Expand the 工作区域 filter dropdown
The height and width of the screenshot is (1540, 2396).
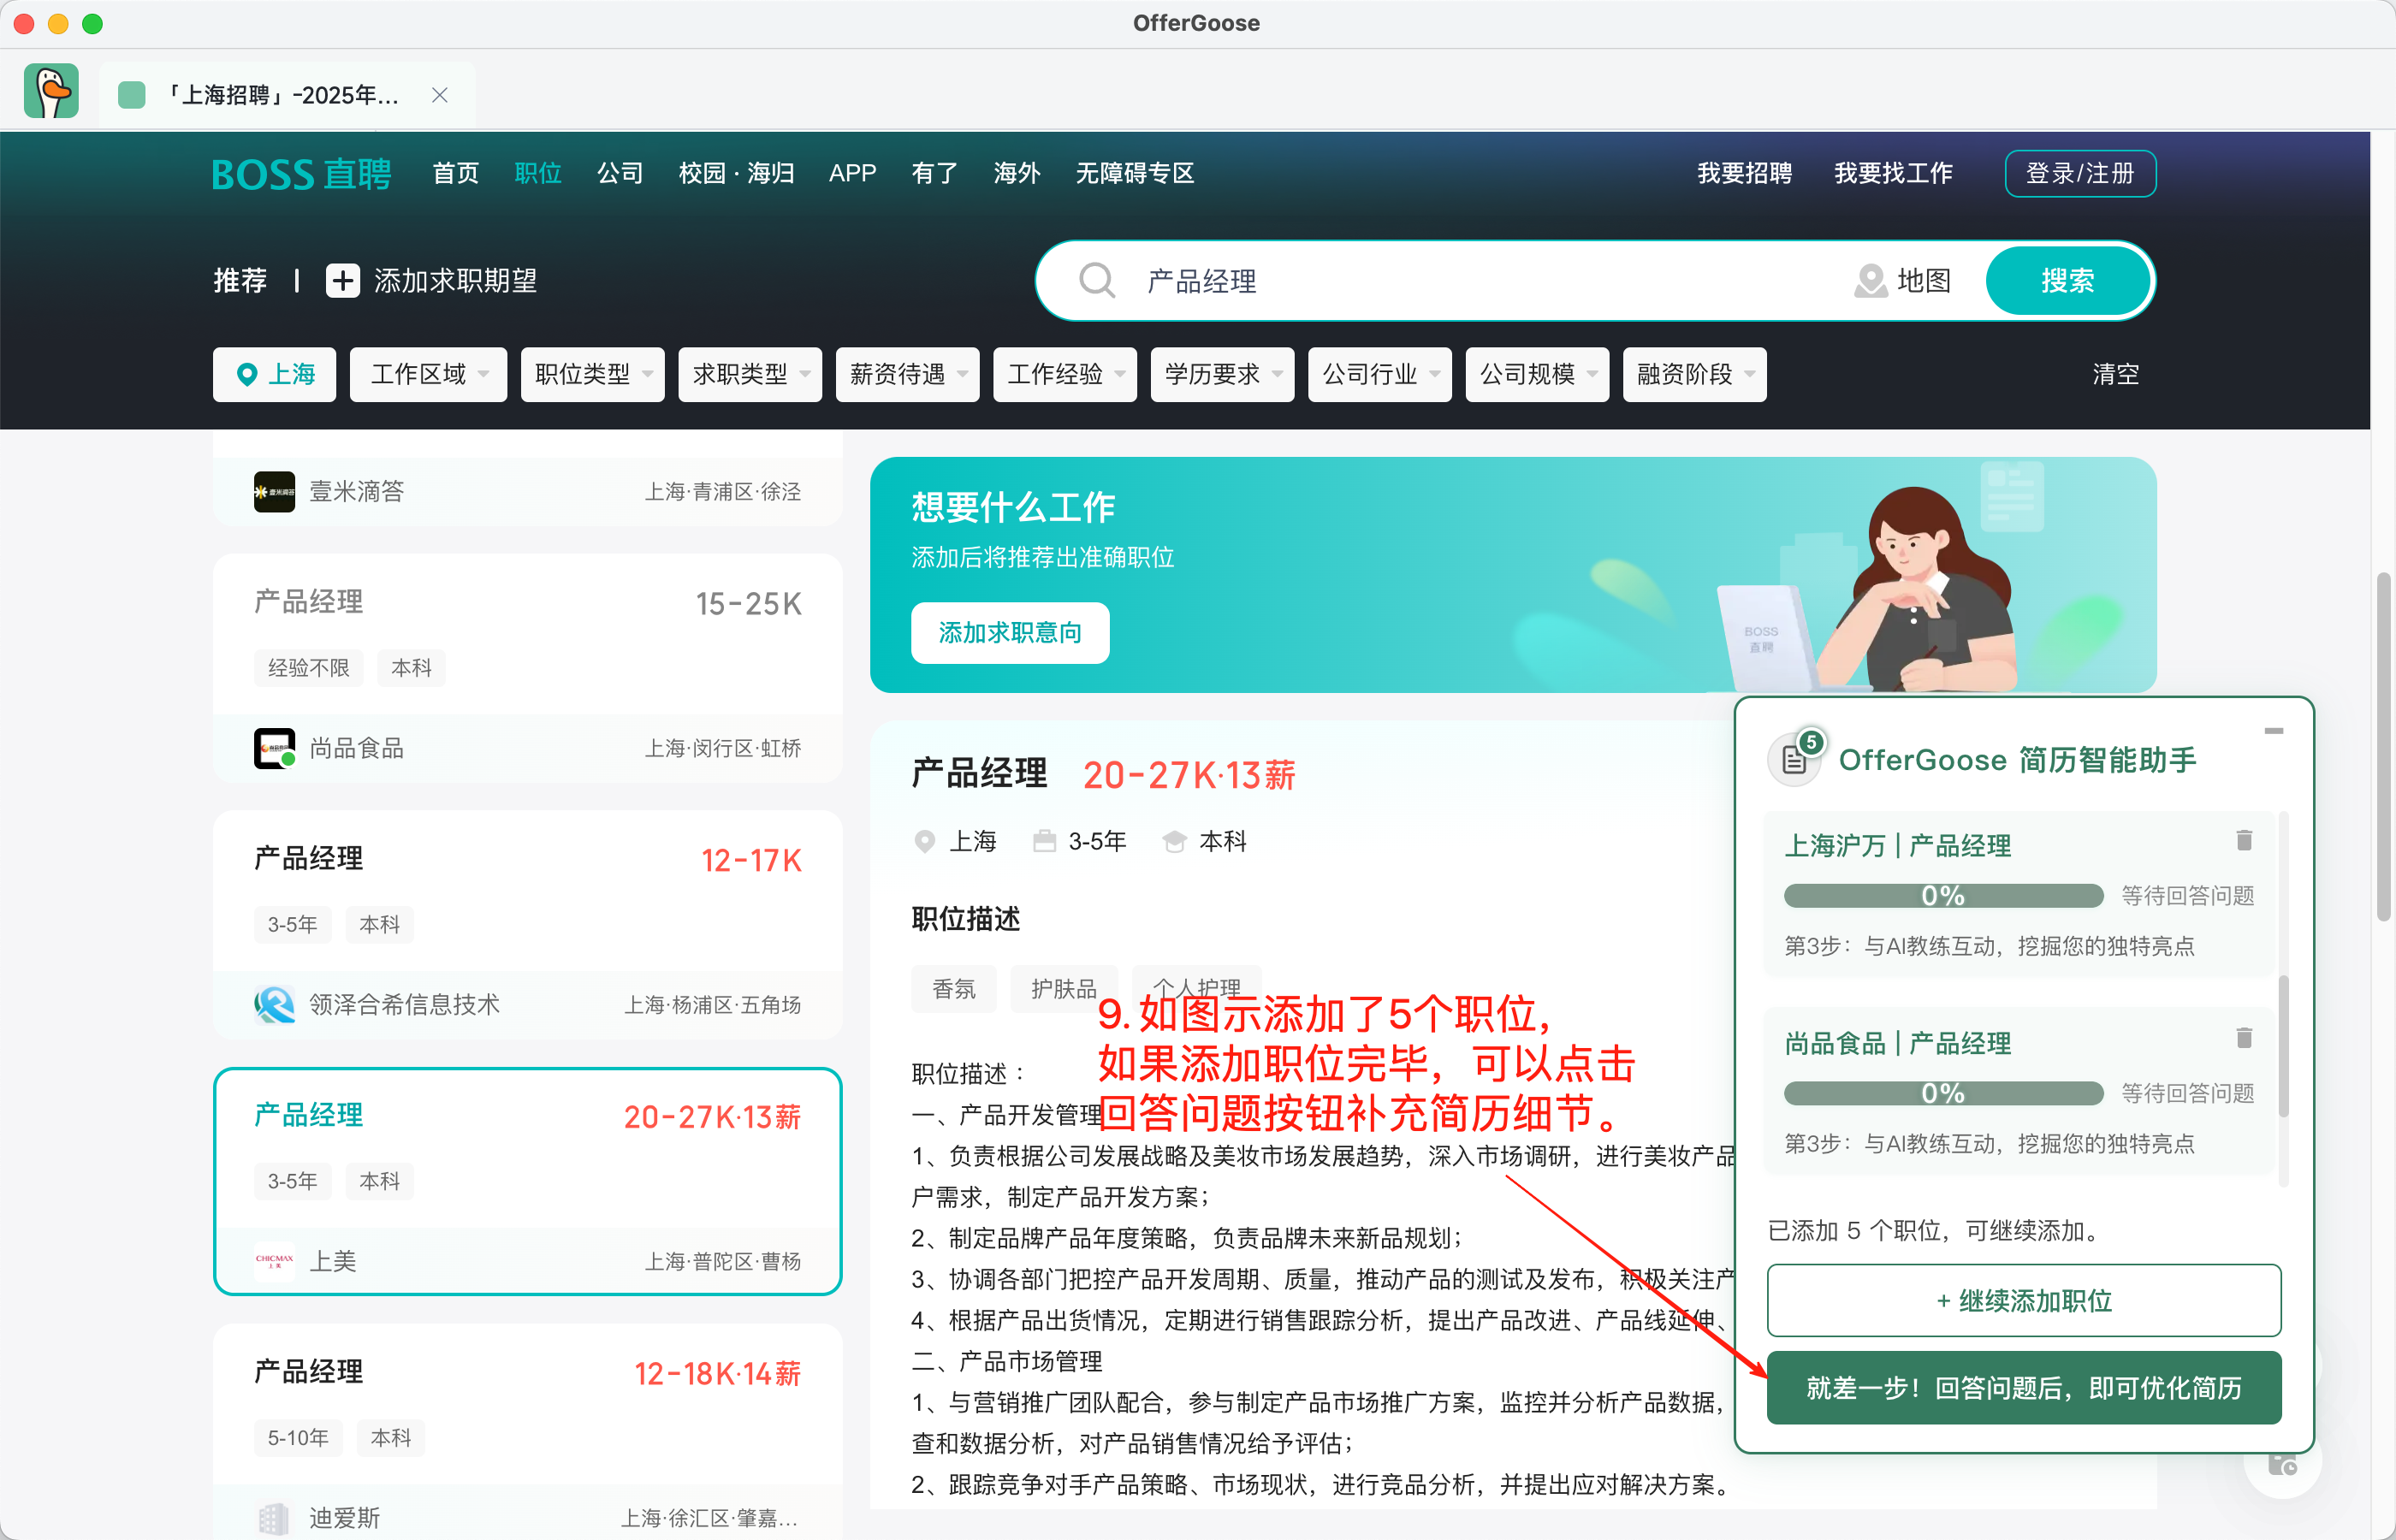coord(428,374)
